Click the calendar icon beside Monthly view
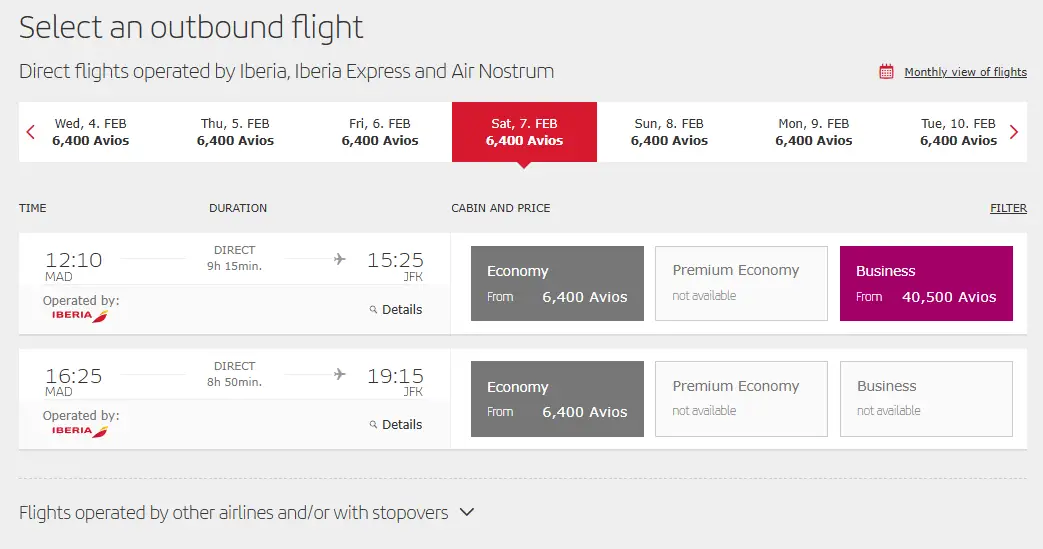This screenshot has width=1043, height=549. pos(886,72)
